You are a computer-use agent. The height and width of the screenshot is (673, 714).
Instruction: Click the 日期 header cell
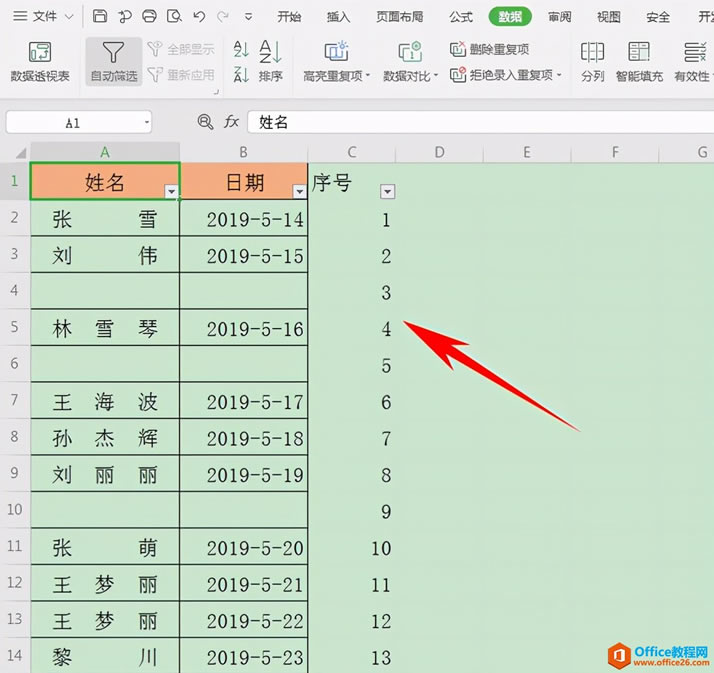(x=244, y=181)
